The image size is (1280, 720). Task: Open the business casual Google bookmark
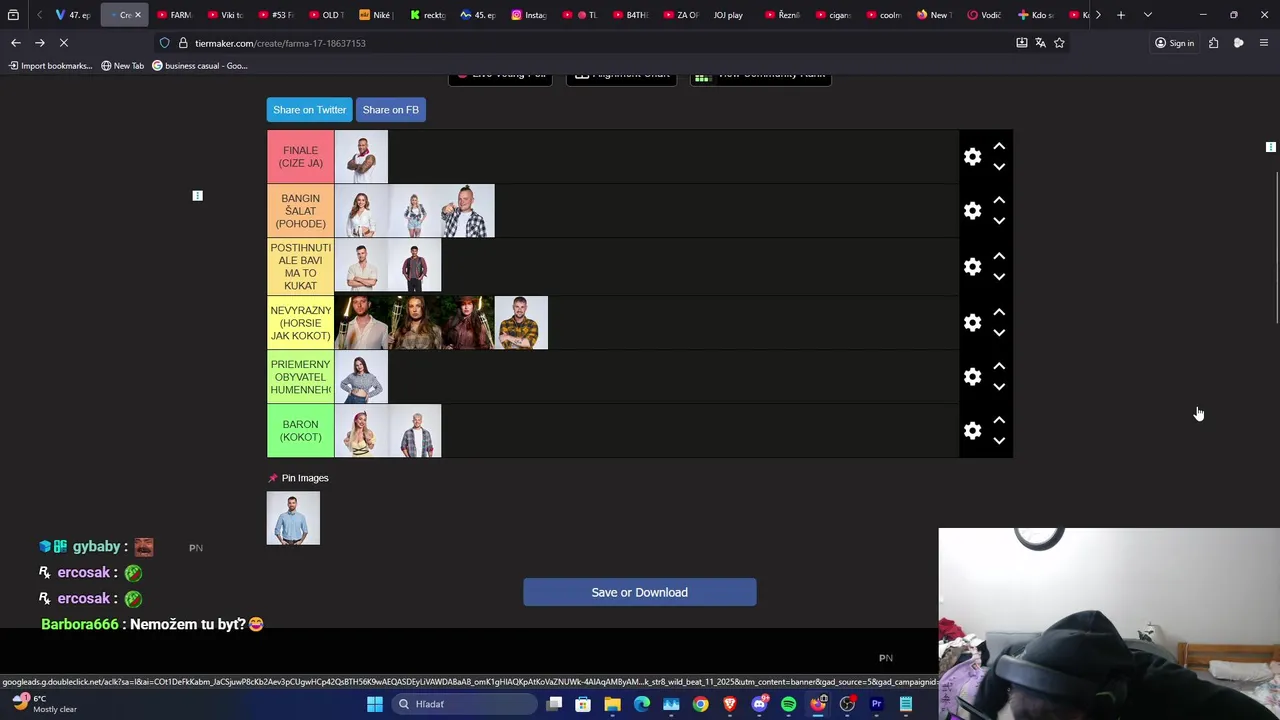(200, 66)
